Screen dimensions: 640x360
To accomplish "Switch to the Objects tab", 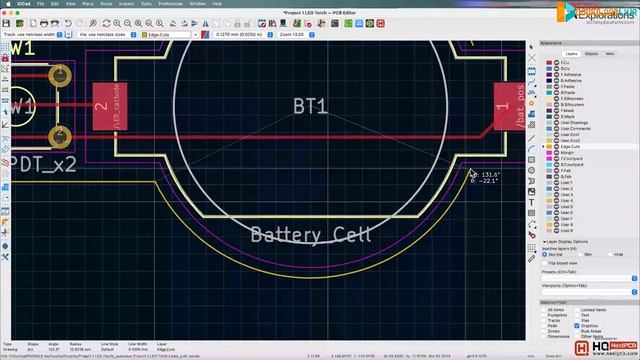I will pos(591,54).
